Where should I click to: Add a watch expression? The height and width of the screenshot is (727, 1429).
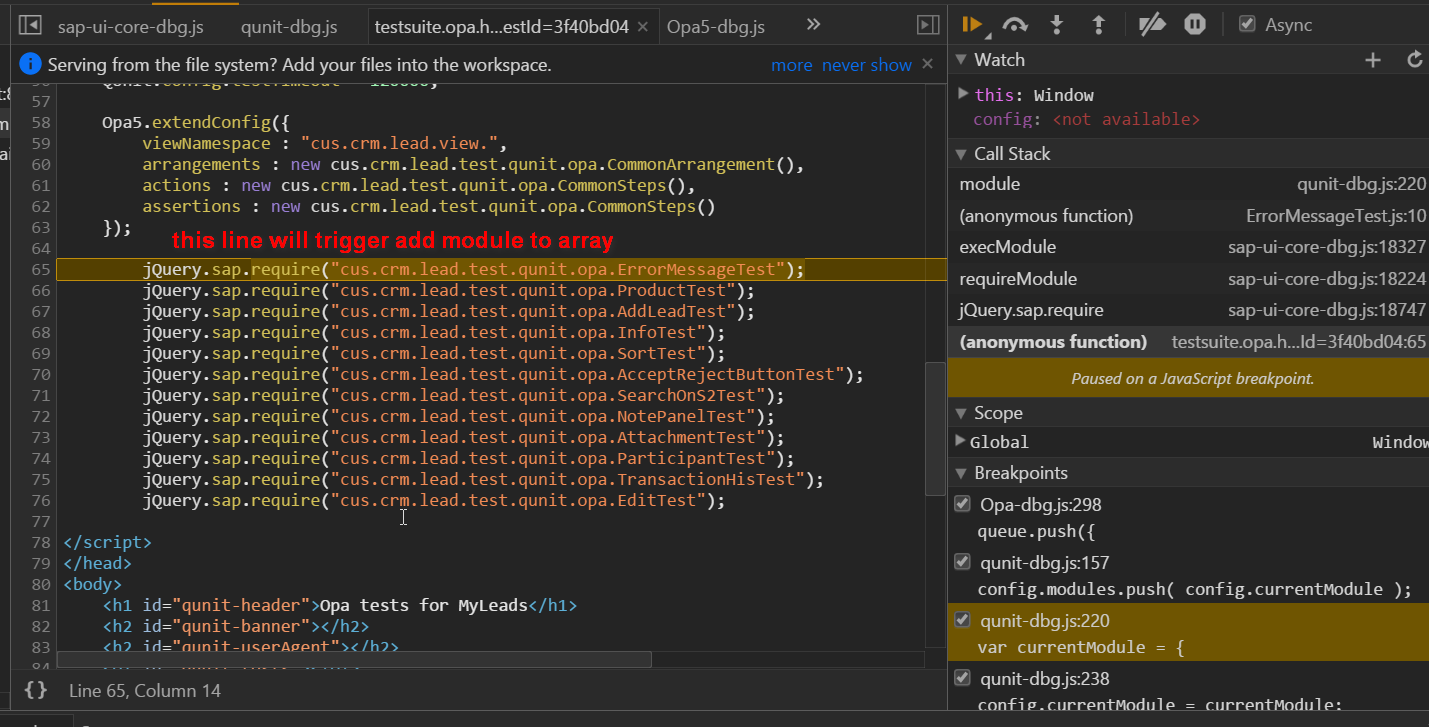[x=1373, y=60]
